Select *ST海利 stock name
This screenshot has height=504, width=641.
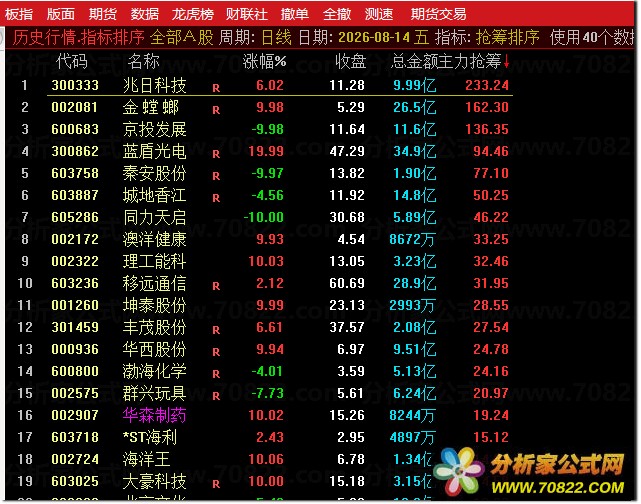point(150,438)
